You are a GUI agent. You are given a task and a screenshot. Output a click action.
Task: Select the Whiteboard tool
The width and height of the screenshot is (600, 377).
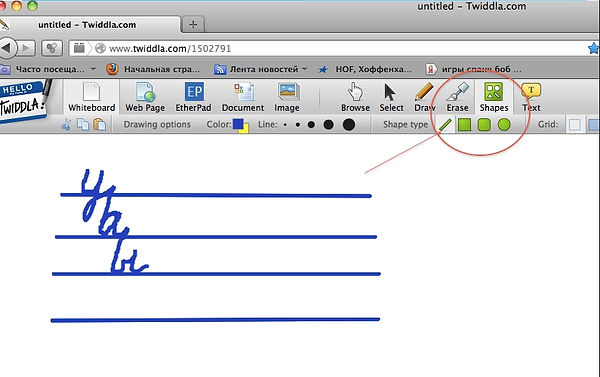pyautogui.click(x=91, y=98)
